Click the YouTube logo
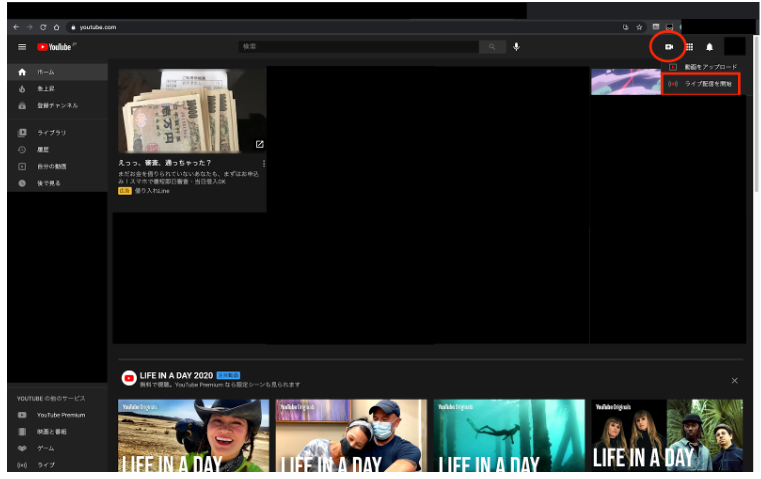This screenshot has width=761, height=479. [56, 47]
